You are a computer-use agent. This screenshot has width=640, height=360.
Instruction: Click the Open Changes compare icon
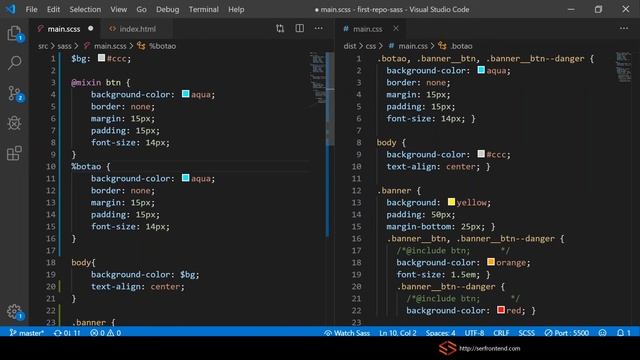[x=280, y=28]
